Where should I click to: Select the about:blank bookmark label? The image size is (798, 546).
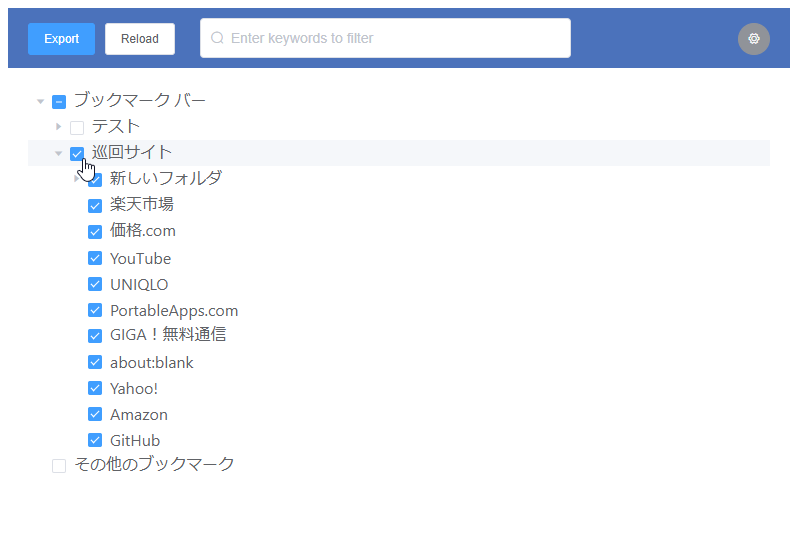pyautogui.click(x=152, y=362)
